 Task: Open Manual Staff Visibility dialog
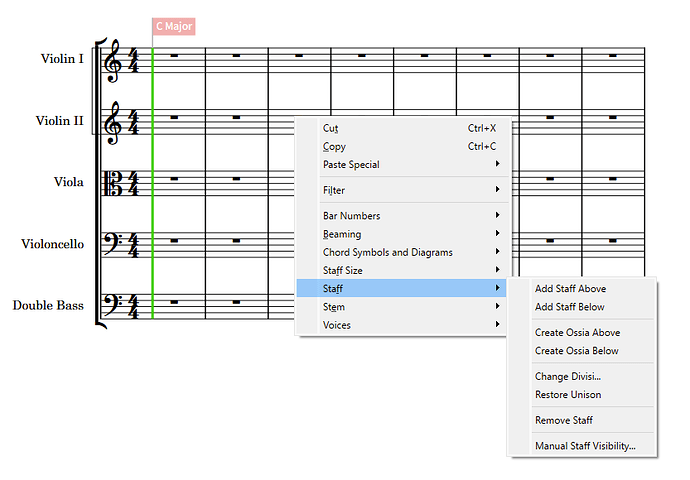585,446
